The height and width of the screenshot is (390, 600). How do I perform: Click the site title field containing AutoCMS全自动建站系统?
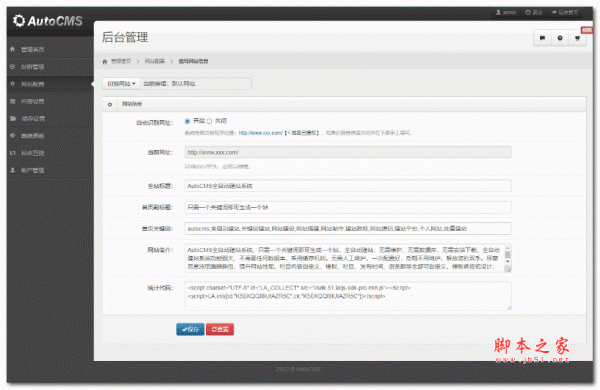(x=348, y=186)
